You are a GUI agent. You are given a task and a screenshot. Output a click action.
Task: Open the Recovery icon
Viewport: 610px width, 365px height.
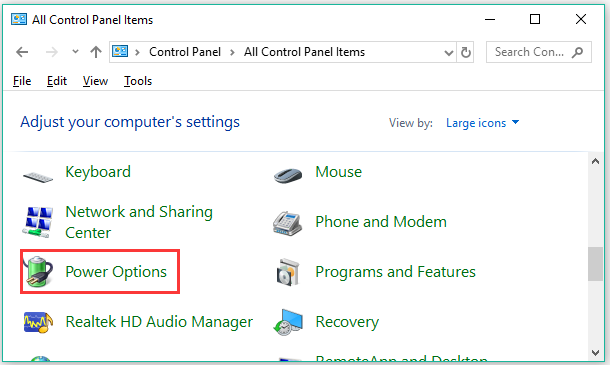[x=288, y=322]
